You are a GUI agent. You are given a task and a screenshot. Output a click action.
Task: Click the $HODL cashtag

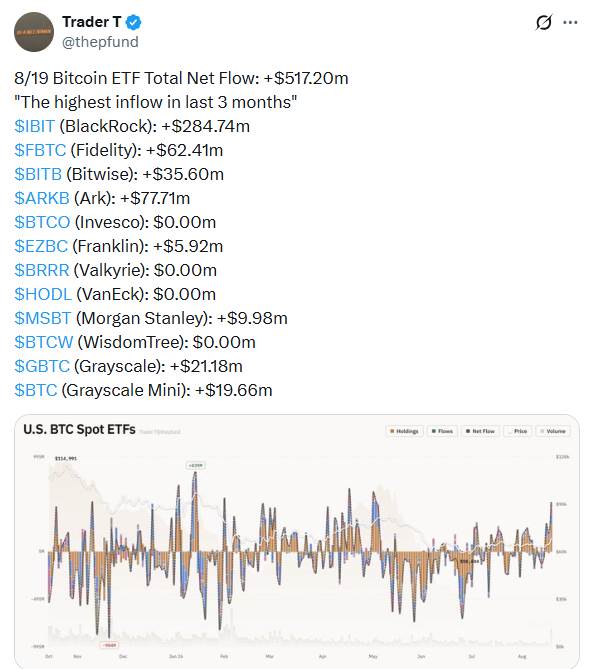pyautogui.click(x=43, y=294)
